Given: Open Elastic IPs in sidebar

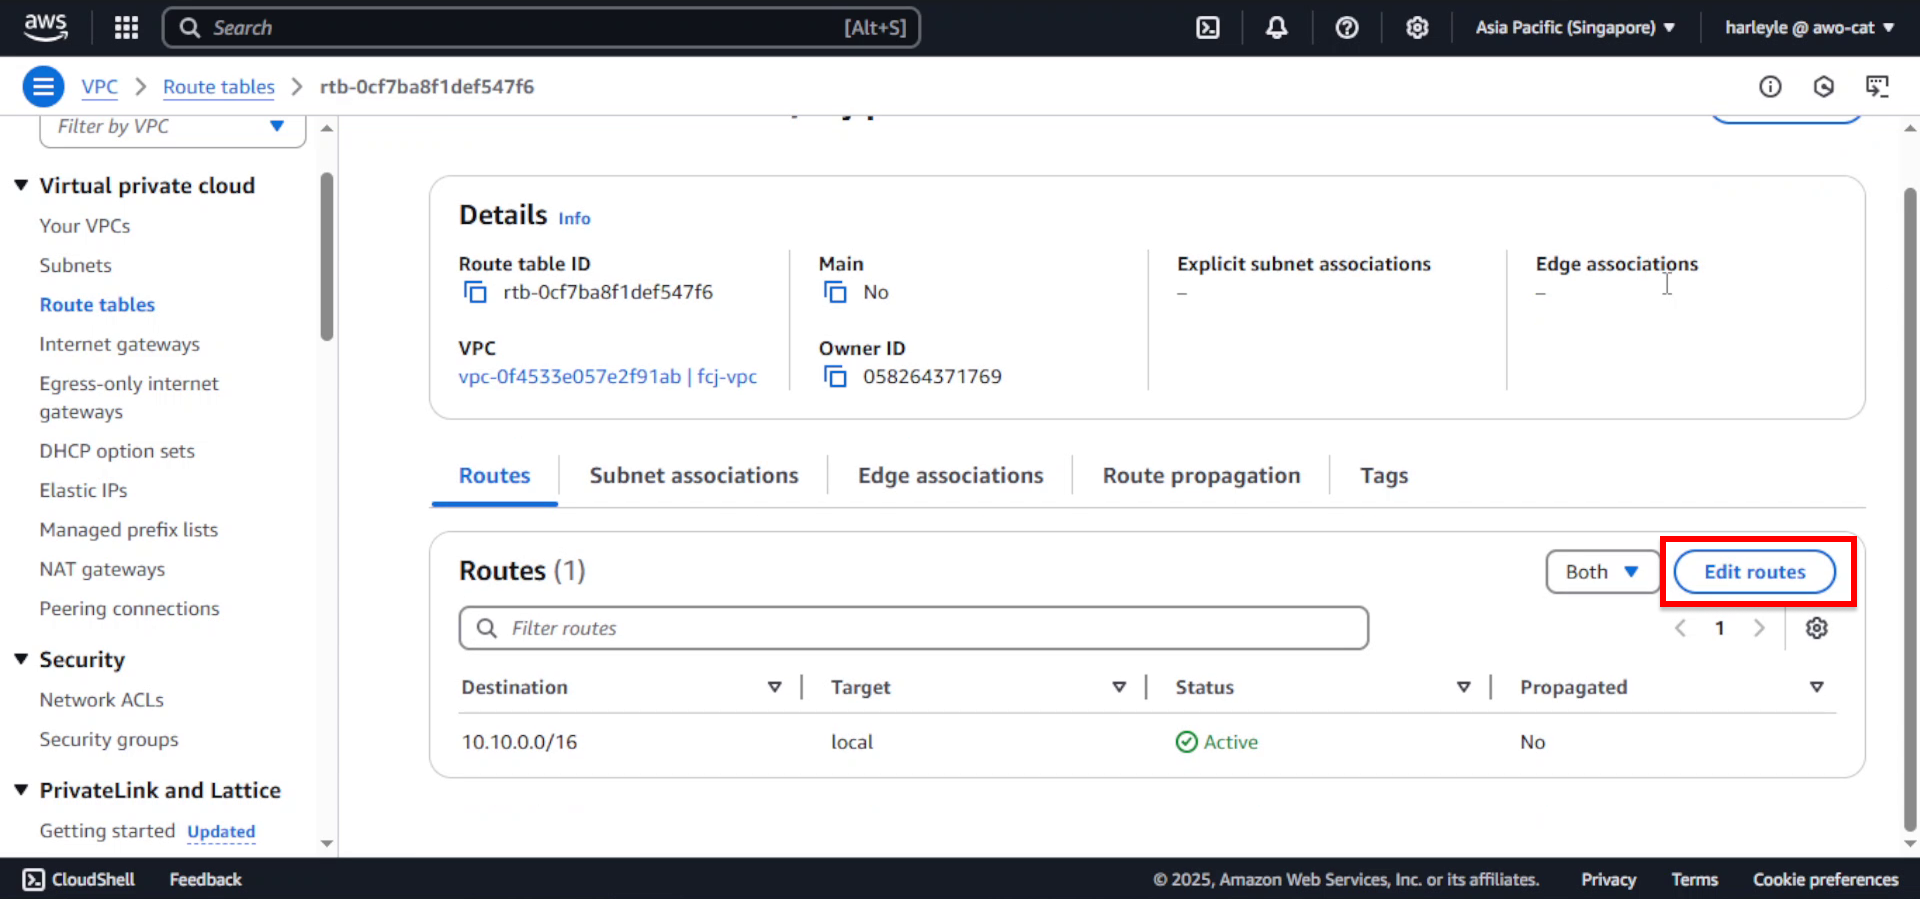Looking at the screenshot, I should point(83,491).
